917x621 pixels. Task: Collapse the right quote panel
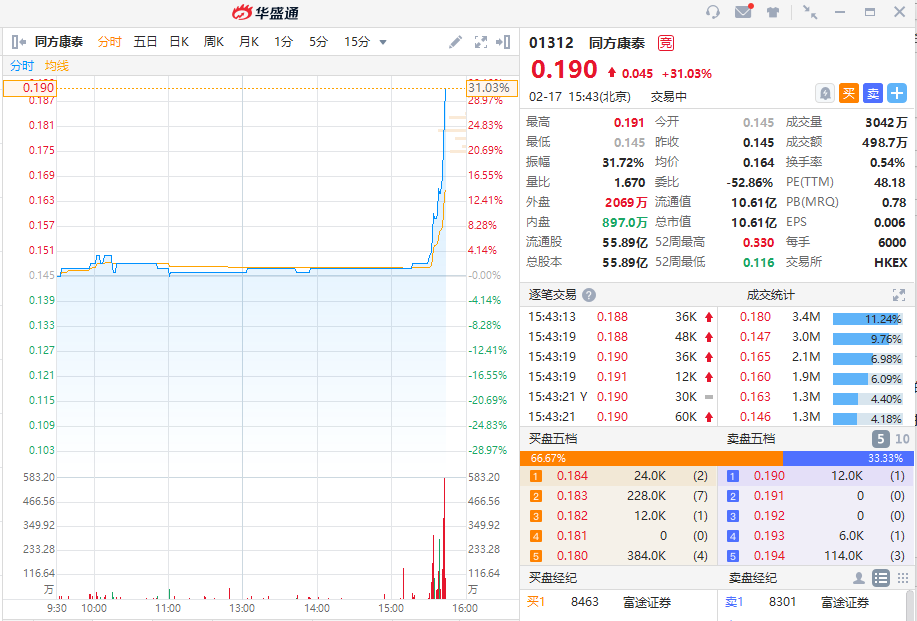(503, 42)
